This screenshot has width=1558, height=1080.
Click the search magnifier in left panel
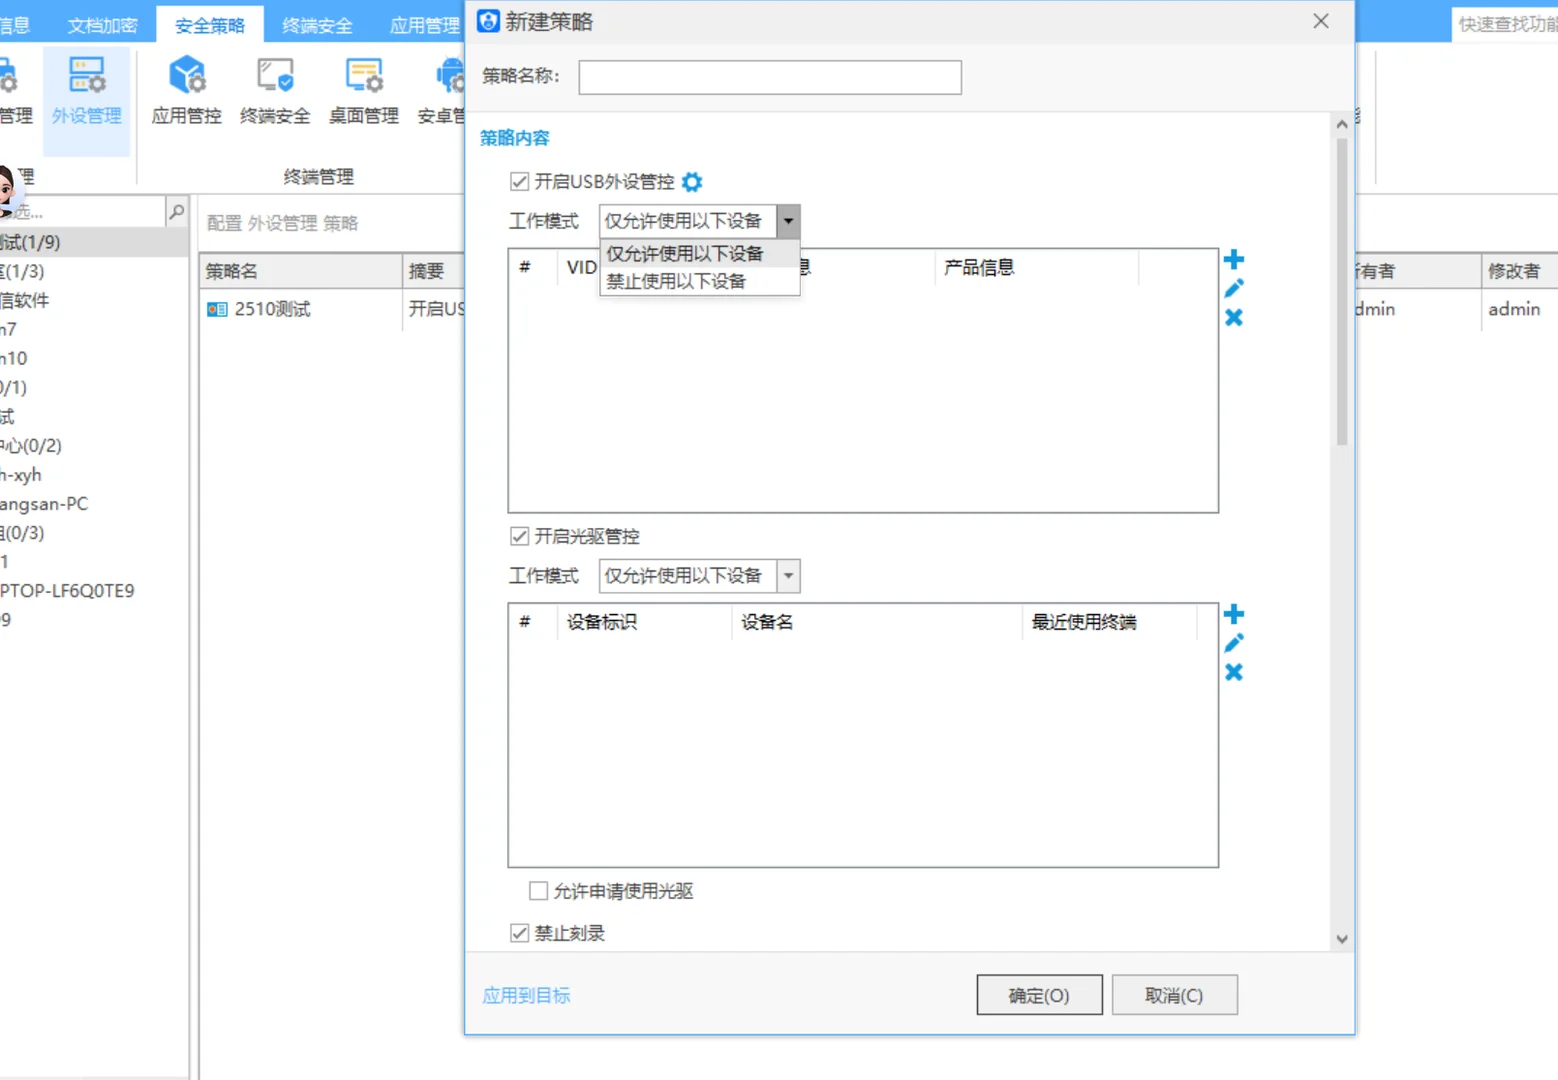click(x=177, y=212)
